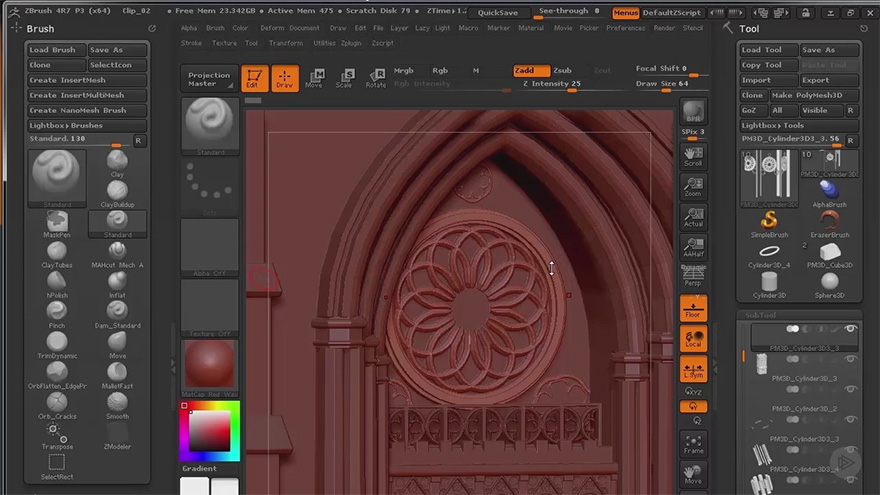Screen dimensions: 880x495
Task: Choose the SelectRect brush
Action: (57, 467)
